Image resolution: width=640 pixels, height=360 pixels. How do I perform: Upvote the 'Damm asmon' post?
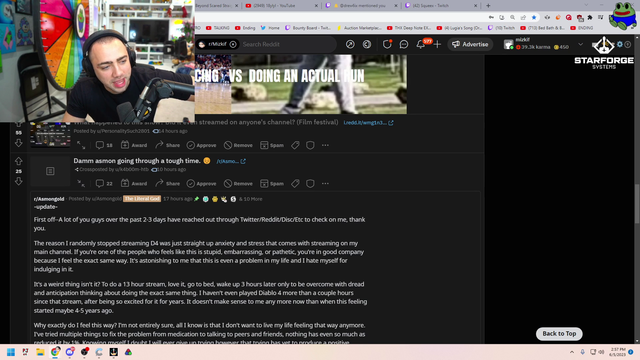pos(18,161)
